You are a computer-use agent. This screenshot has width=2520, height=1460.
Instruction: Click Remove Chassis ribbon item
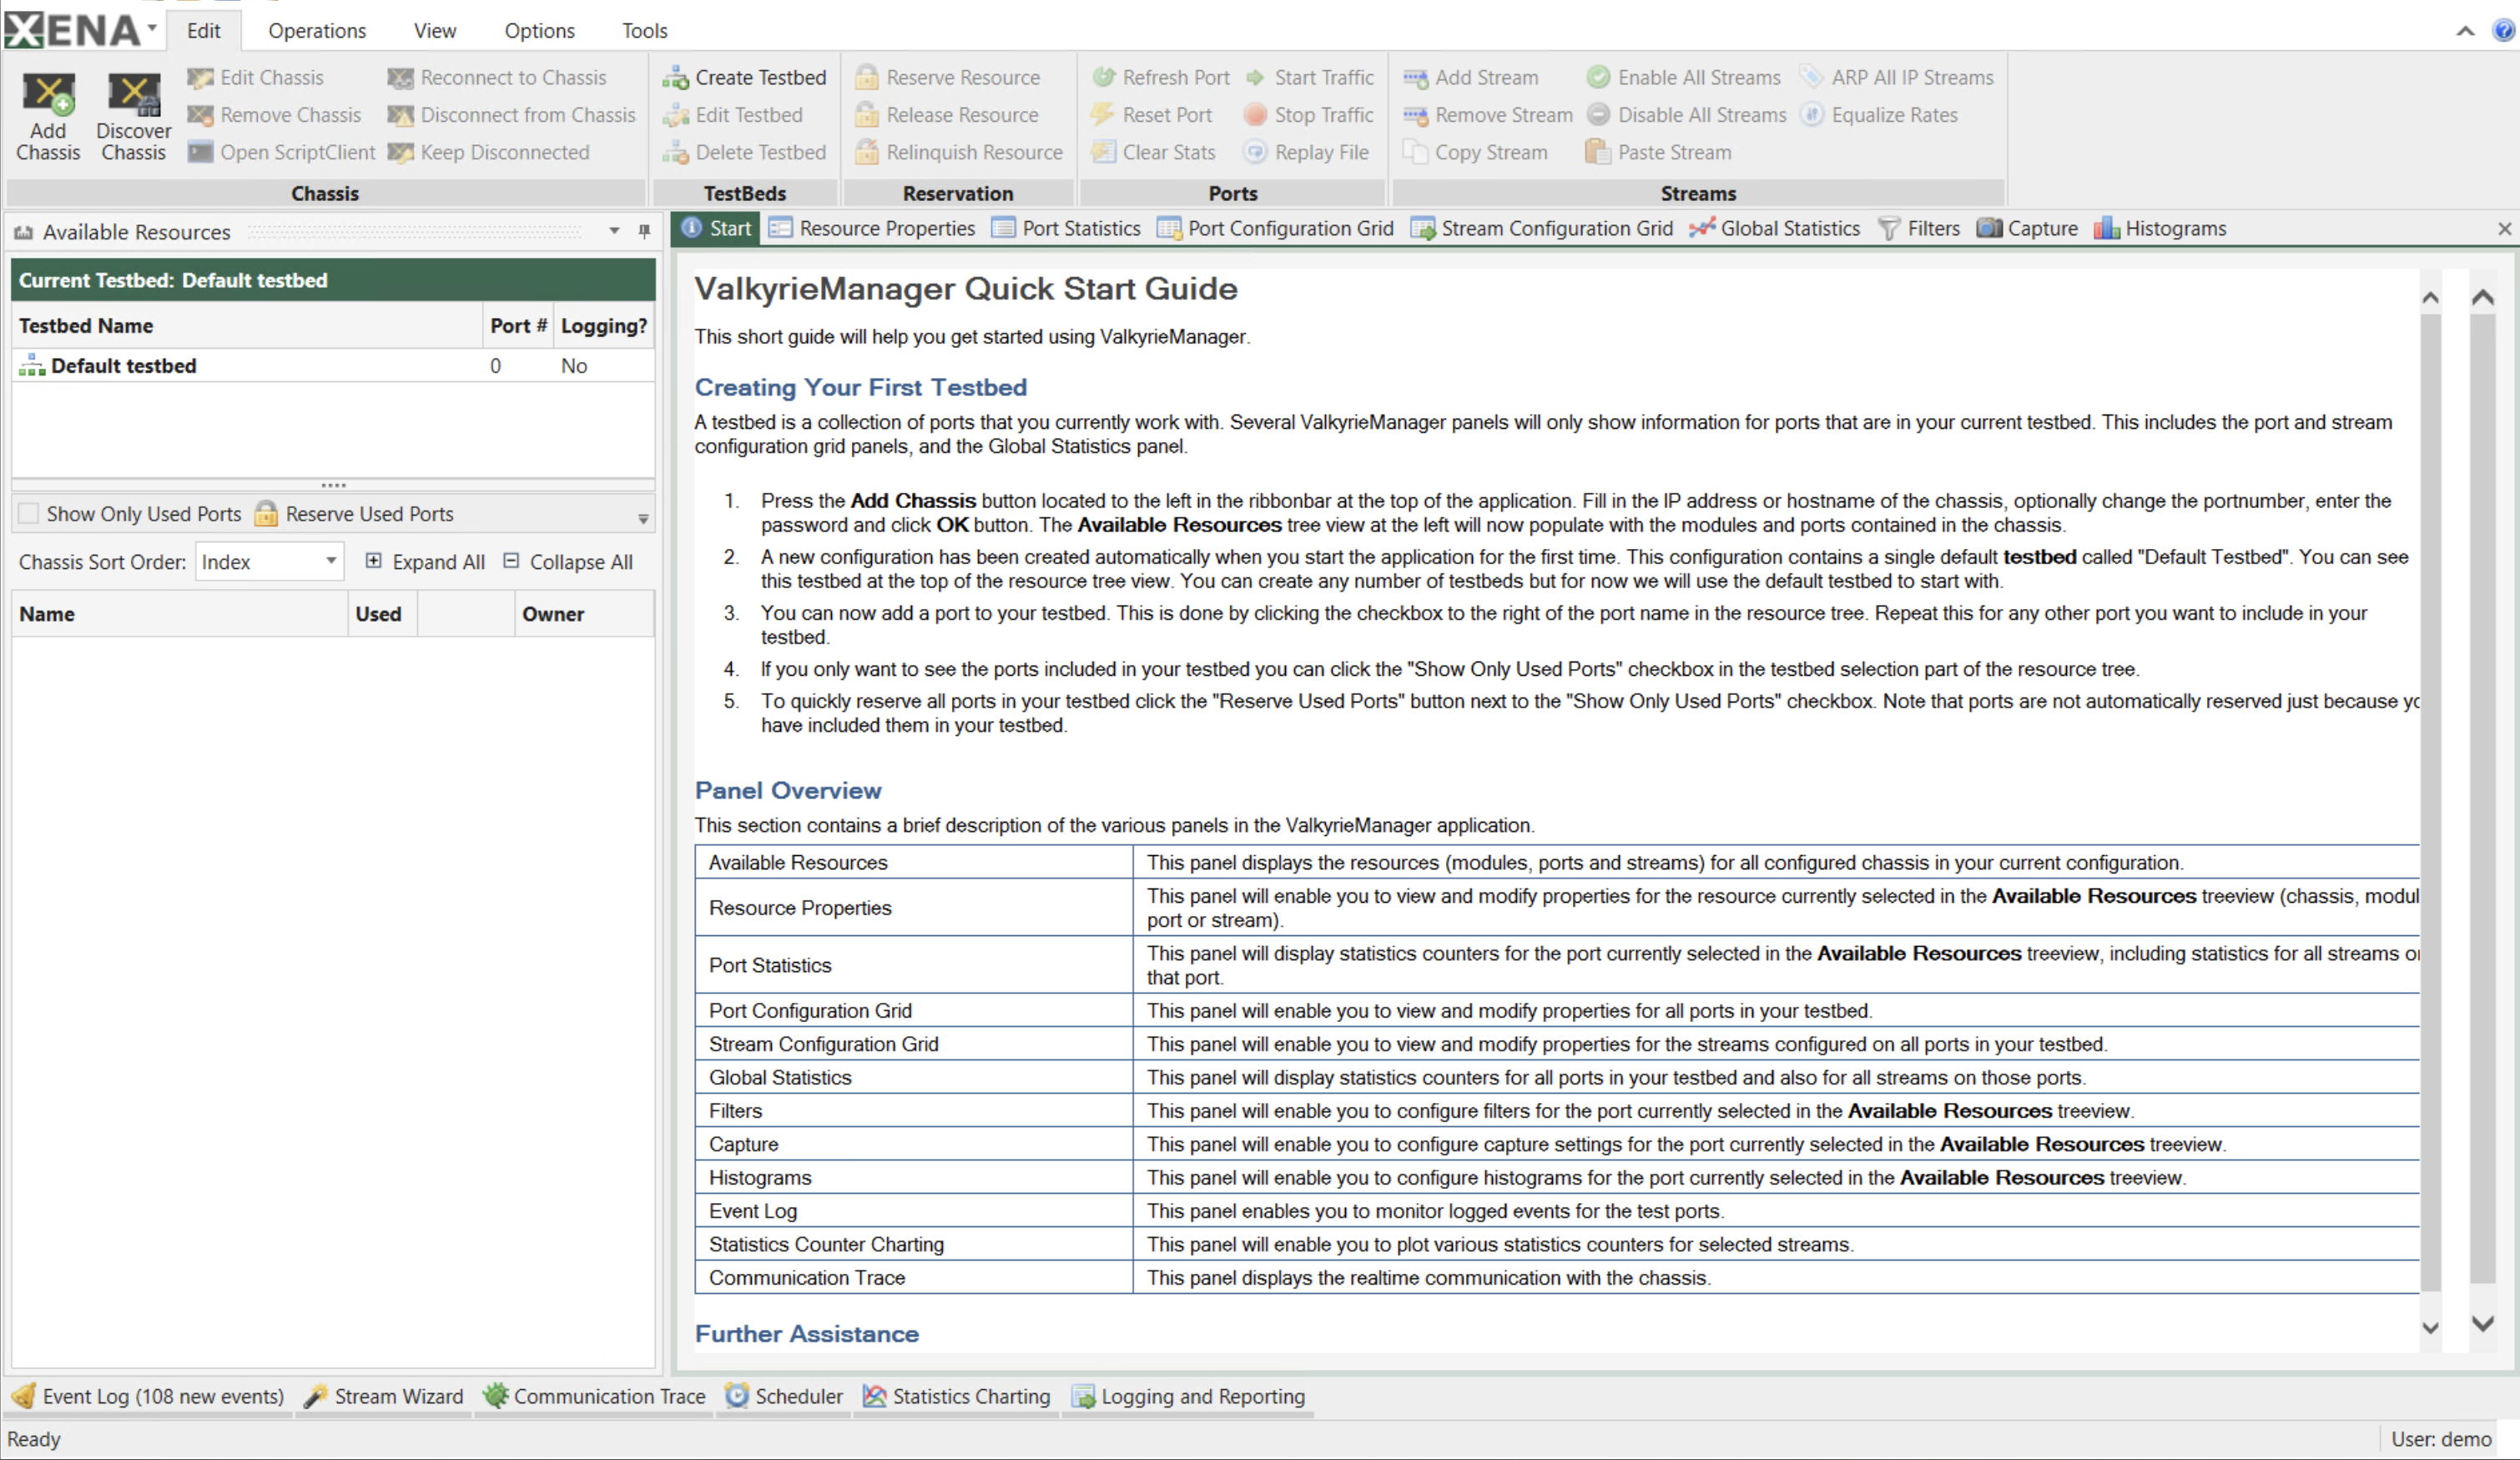click(274, 115)
